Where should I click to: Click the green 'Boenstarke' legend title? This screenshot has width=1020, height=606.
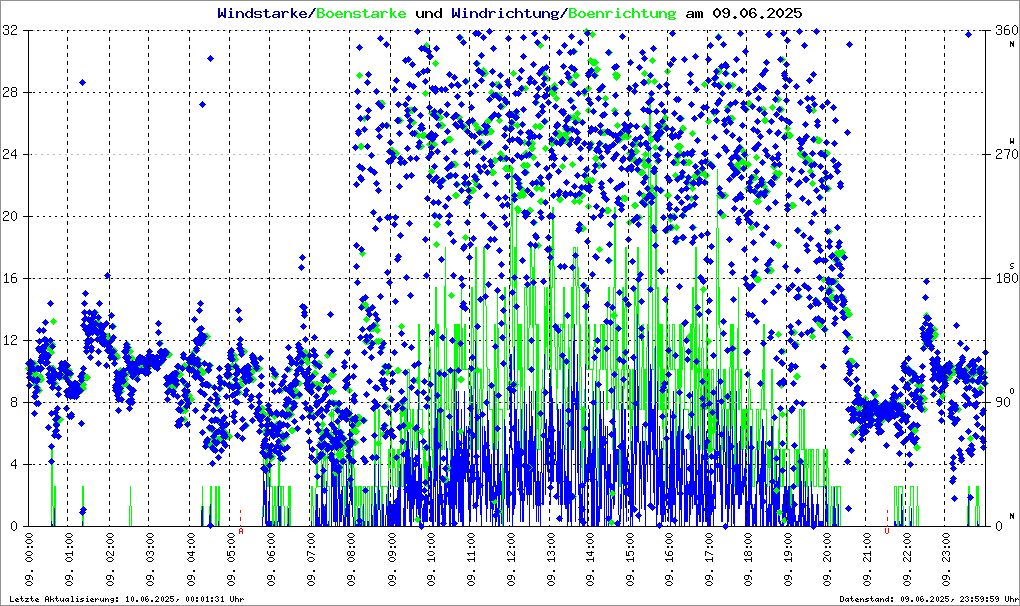pyautogui.click(x=360, y=13)
